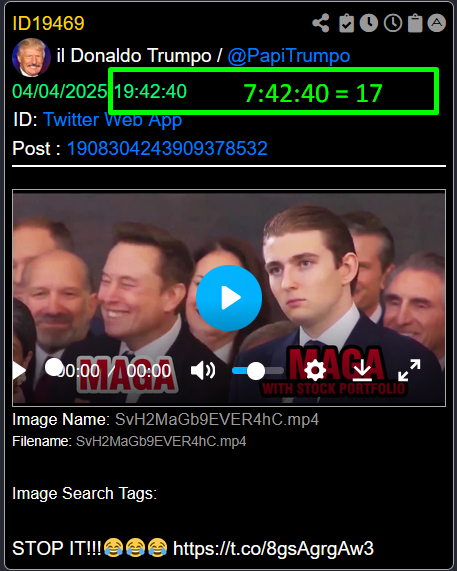The width and height of the screenshot is (457, 571).
Task: Click the video progress scrubber knob
Action: [x=54, y=367]
